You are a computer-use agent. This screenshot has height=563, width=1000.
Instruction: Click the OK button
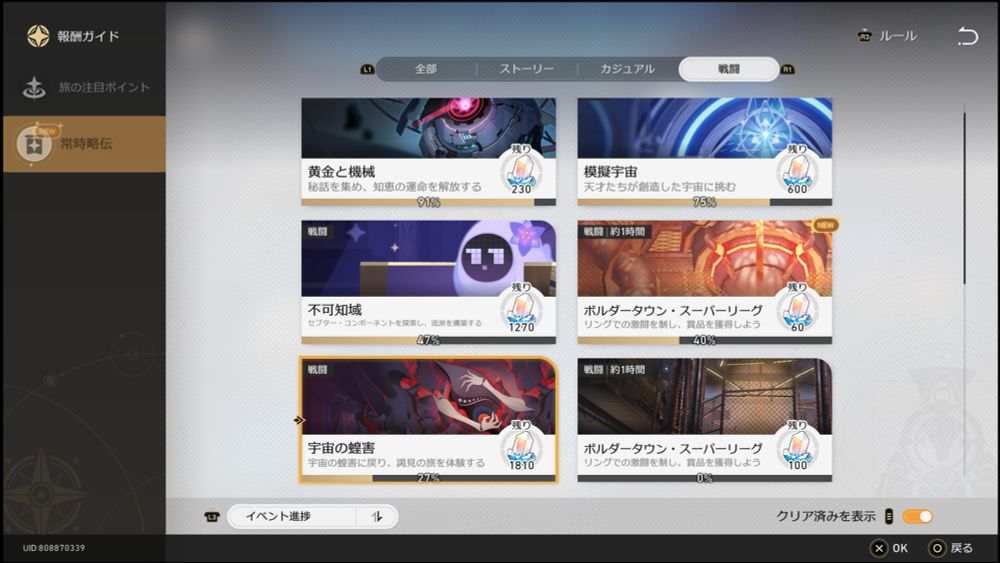point(889,548)
